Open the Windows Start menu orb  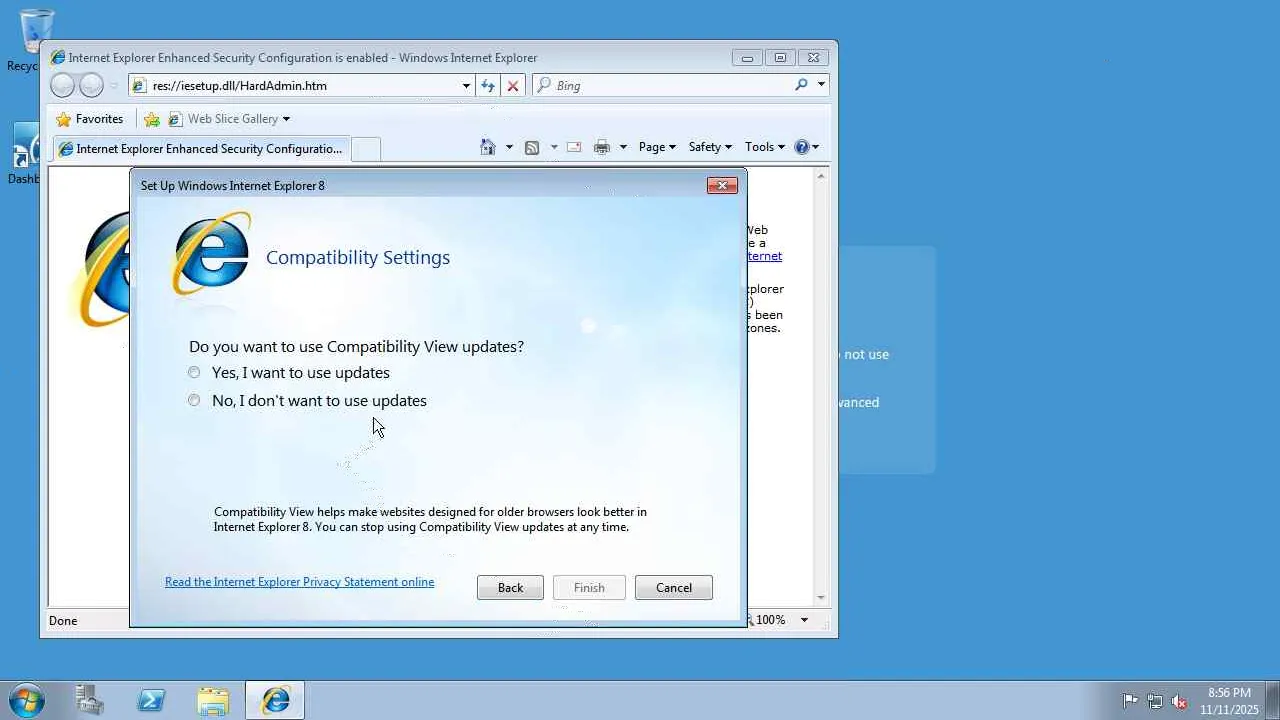[27, 700]
